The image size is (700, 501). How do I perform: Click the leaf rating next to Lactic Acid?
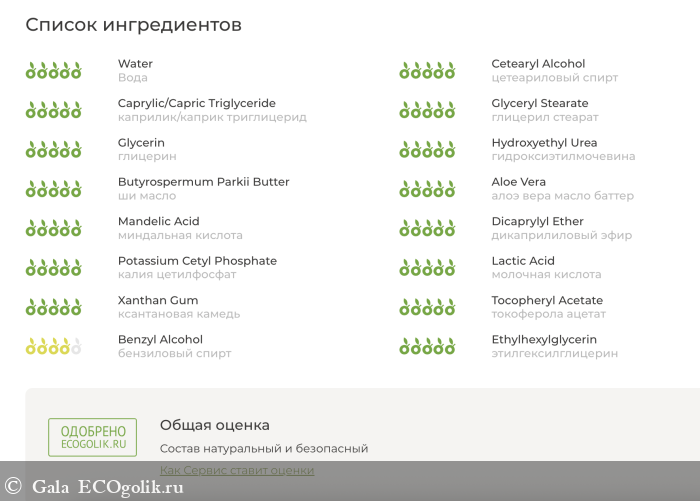click(427, 268)
